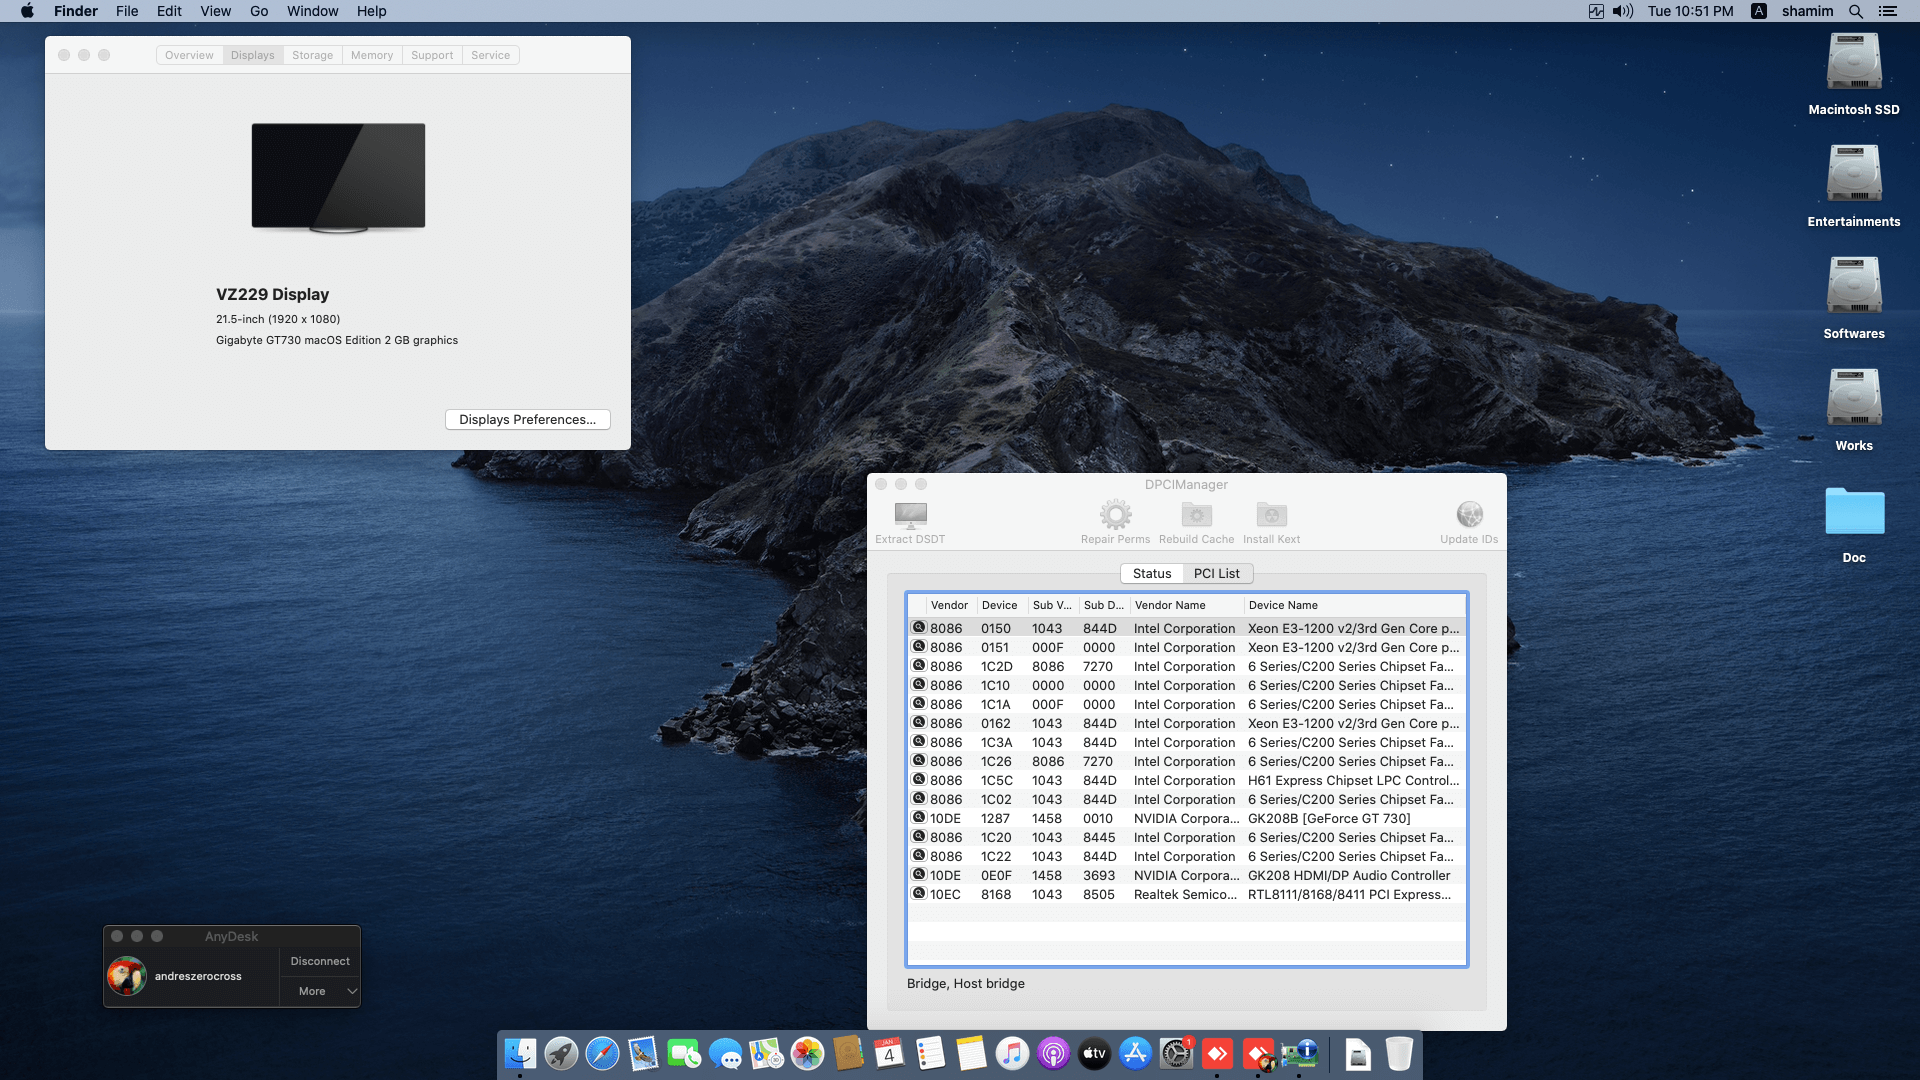Open Finder from the Dock

tap(520, 1053)
